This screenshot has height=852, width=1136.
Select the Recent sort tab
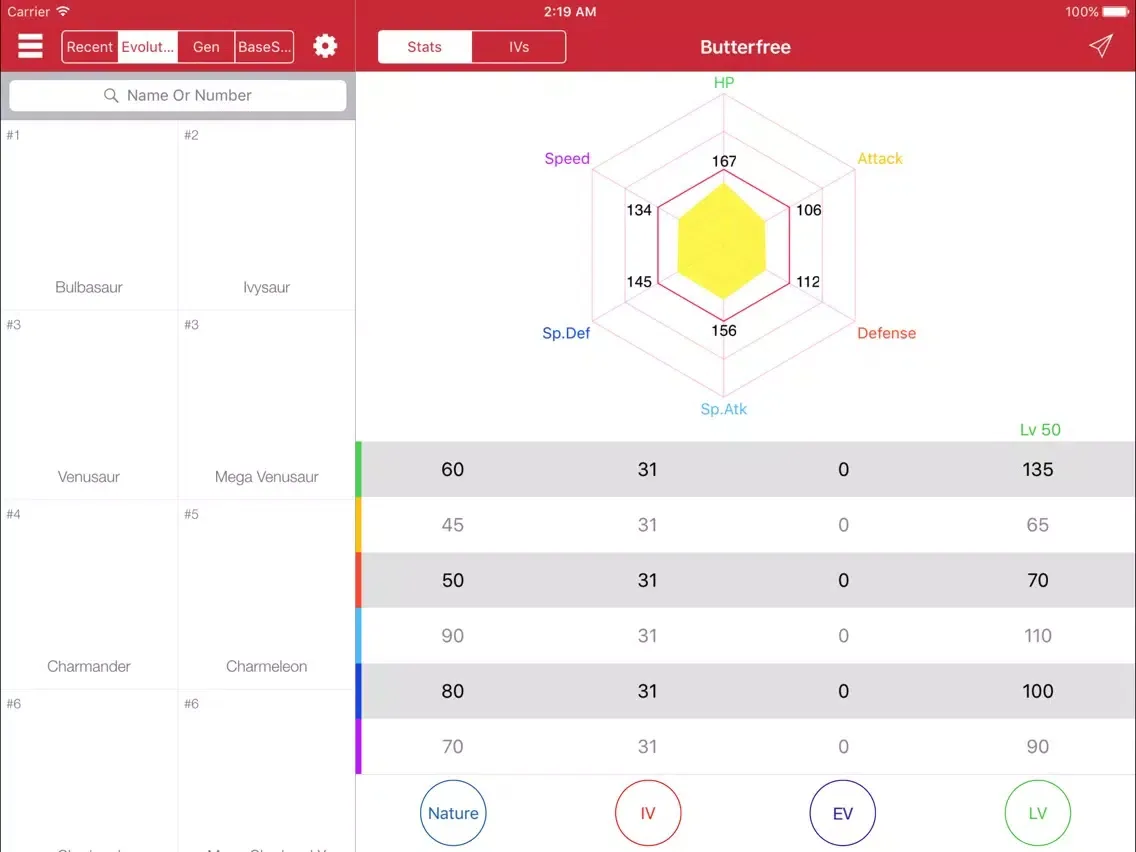click(90, 47)
